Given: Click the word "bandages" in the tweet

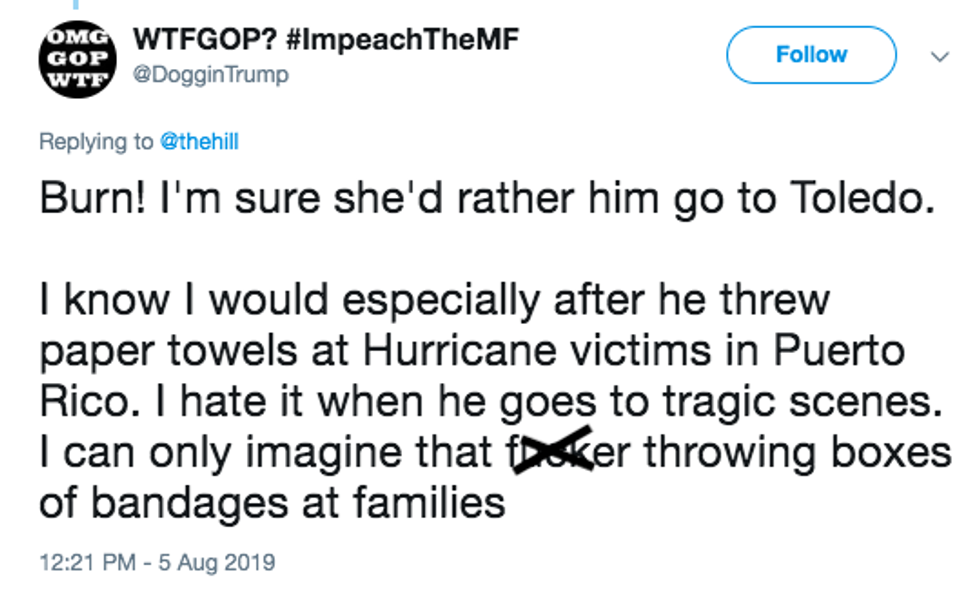Looking at the screenshot, I should click(190, 502).
